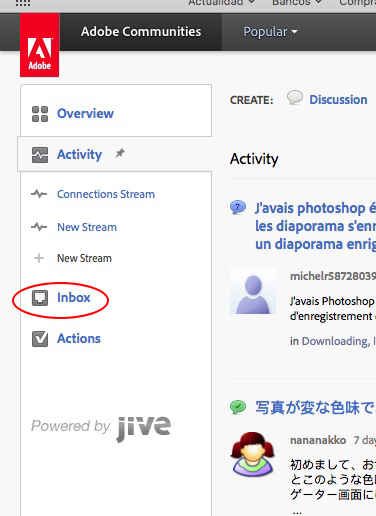Open the Bancos bookmarks dropdown
Image resolution: width=376 pixels, height=516 pixels.
click(x=297, y=3)
